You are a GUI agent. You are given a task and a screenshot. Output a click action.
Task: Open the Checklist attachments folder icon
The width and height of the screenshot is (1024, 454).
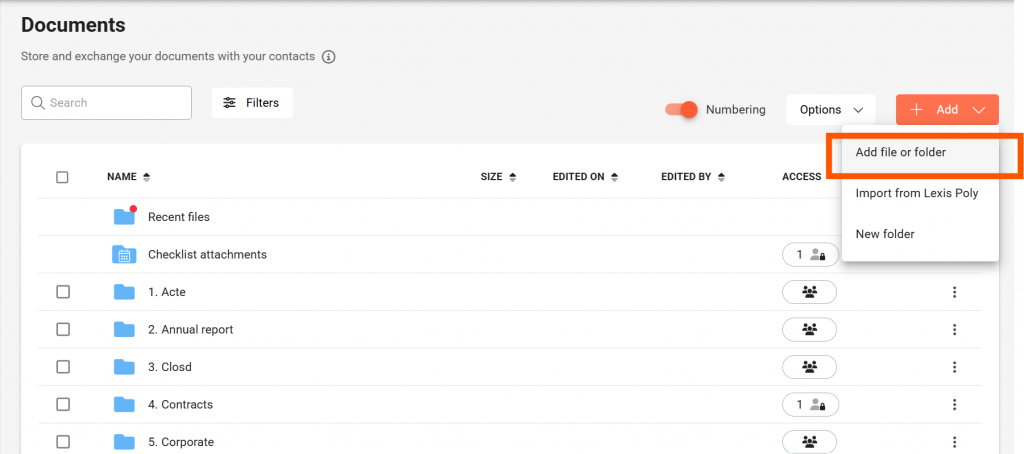click(x=124, y=254)
